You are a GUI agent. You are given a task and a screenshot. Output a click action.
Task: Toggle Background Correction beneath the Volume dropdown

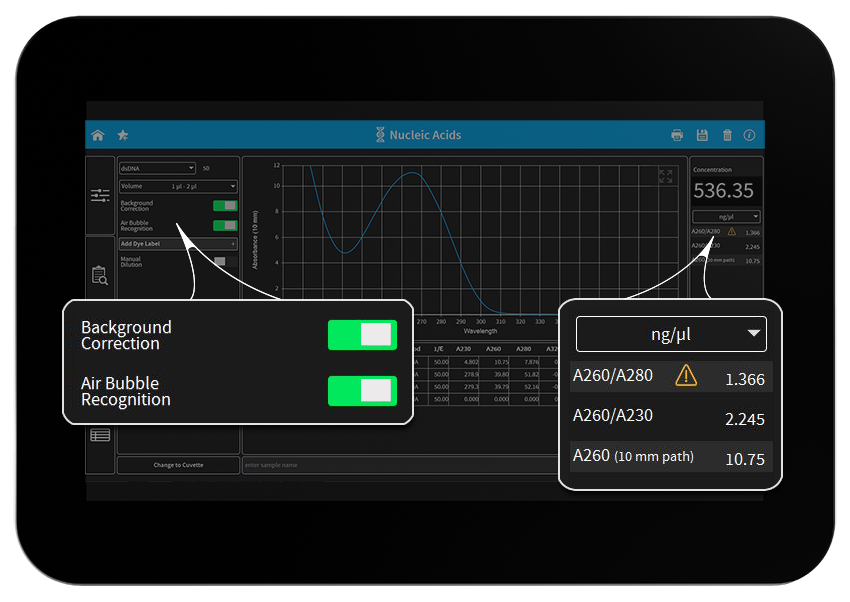[x=225, y=205]
